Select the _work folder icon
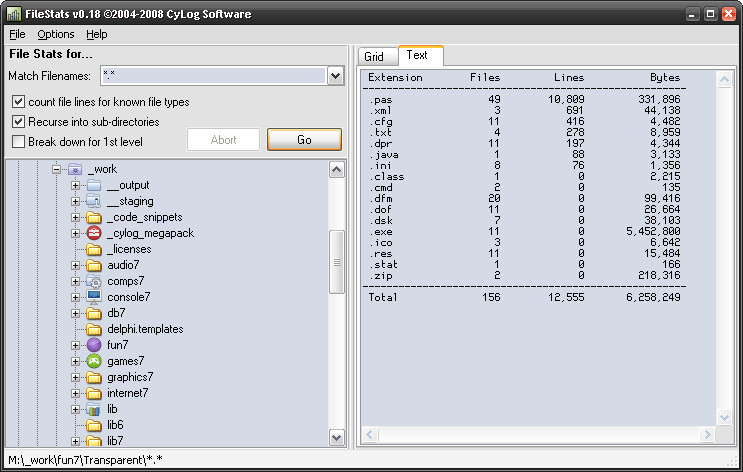743x472 pixels. click(x=75, y=169)
